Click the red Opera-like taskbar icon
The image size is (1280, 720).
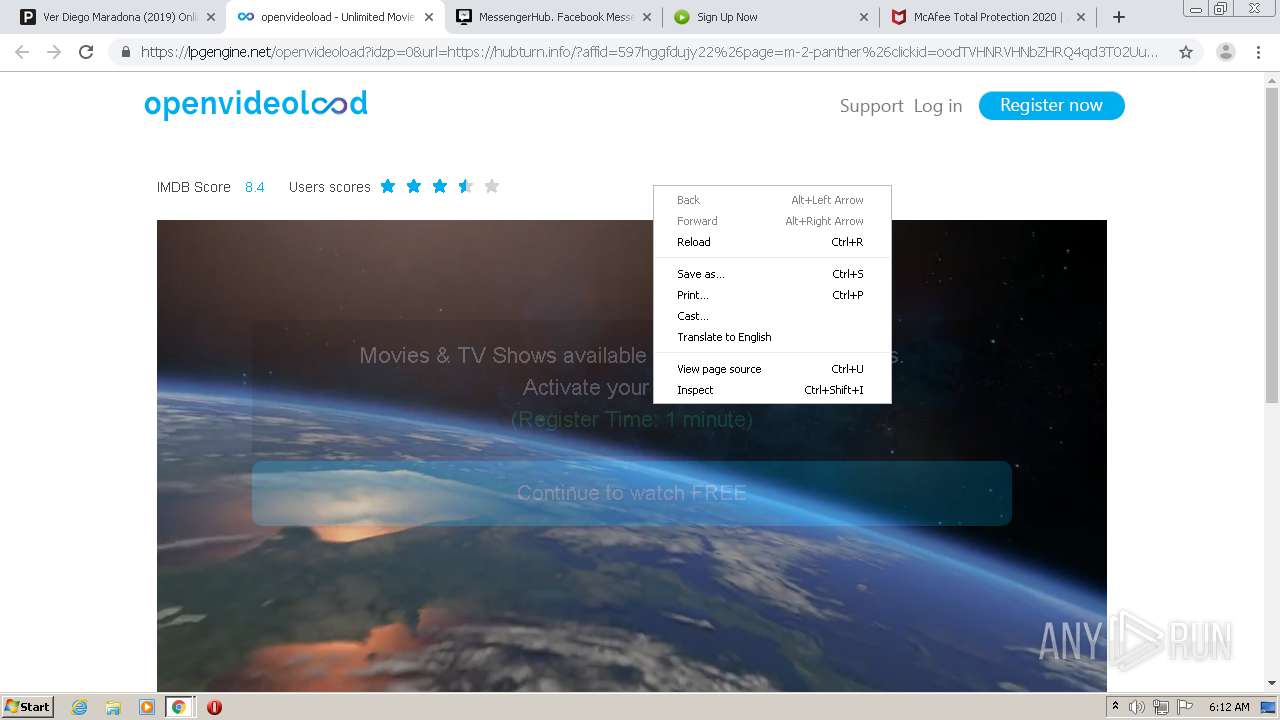click(x=214, y=707)
